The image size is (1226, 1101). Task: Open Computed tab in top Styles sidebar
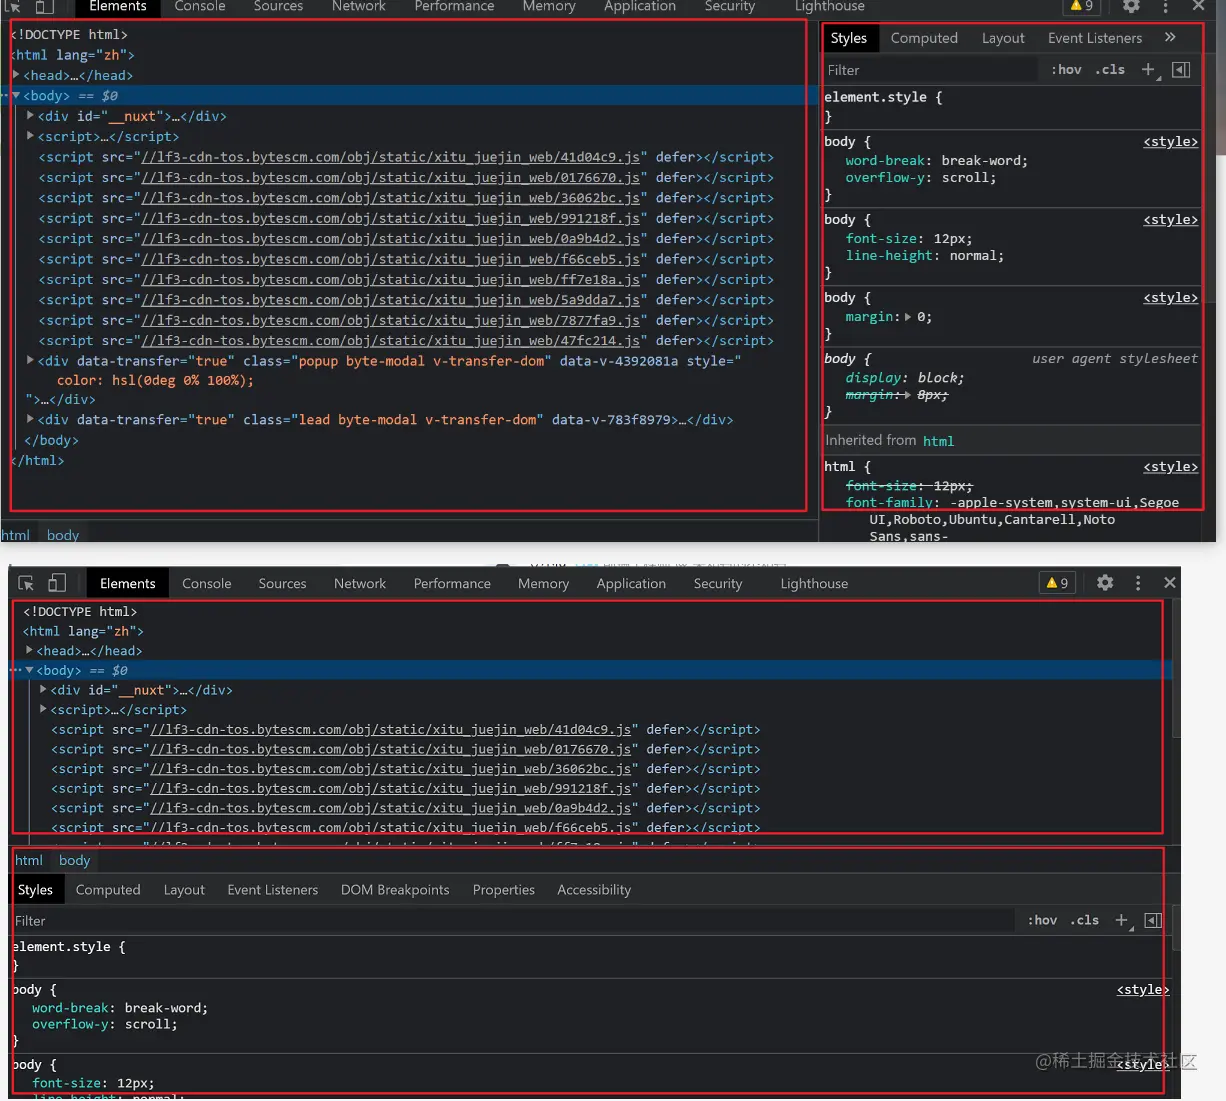tap(924, 38)
